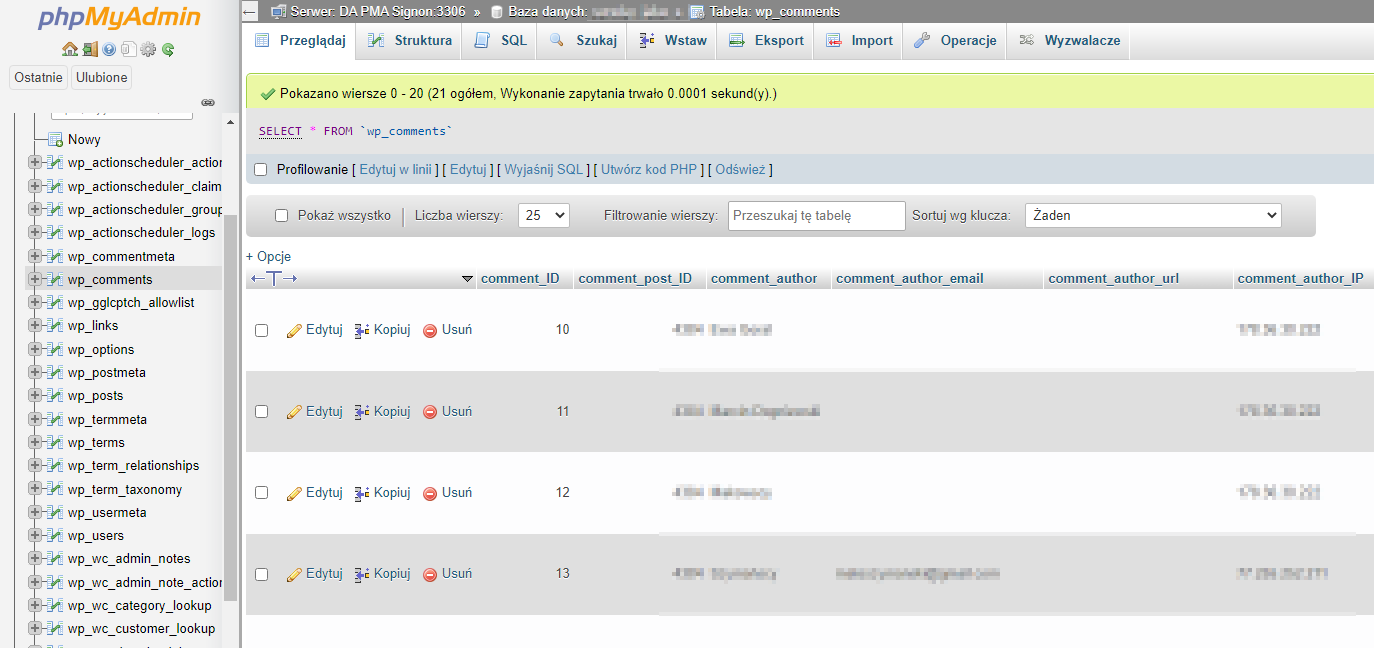
Task: Click the Ulubione button
Action: (x=102, y=77)
